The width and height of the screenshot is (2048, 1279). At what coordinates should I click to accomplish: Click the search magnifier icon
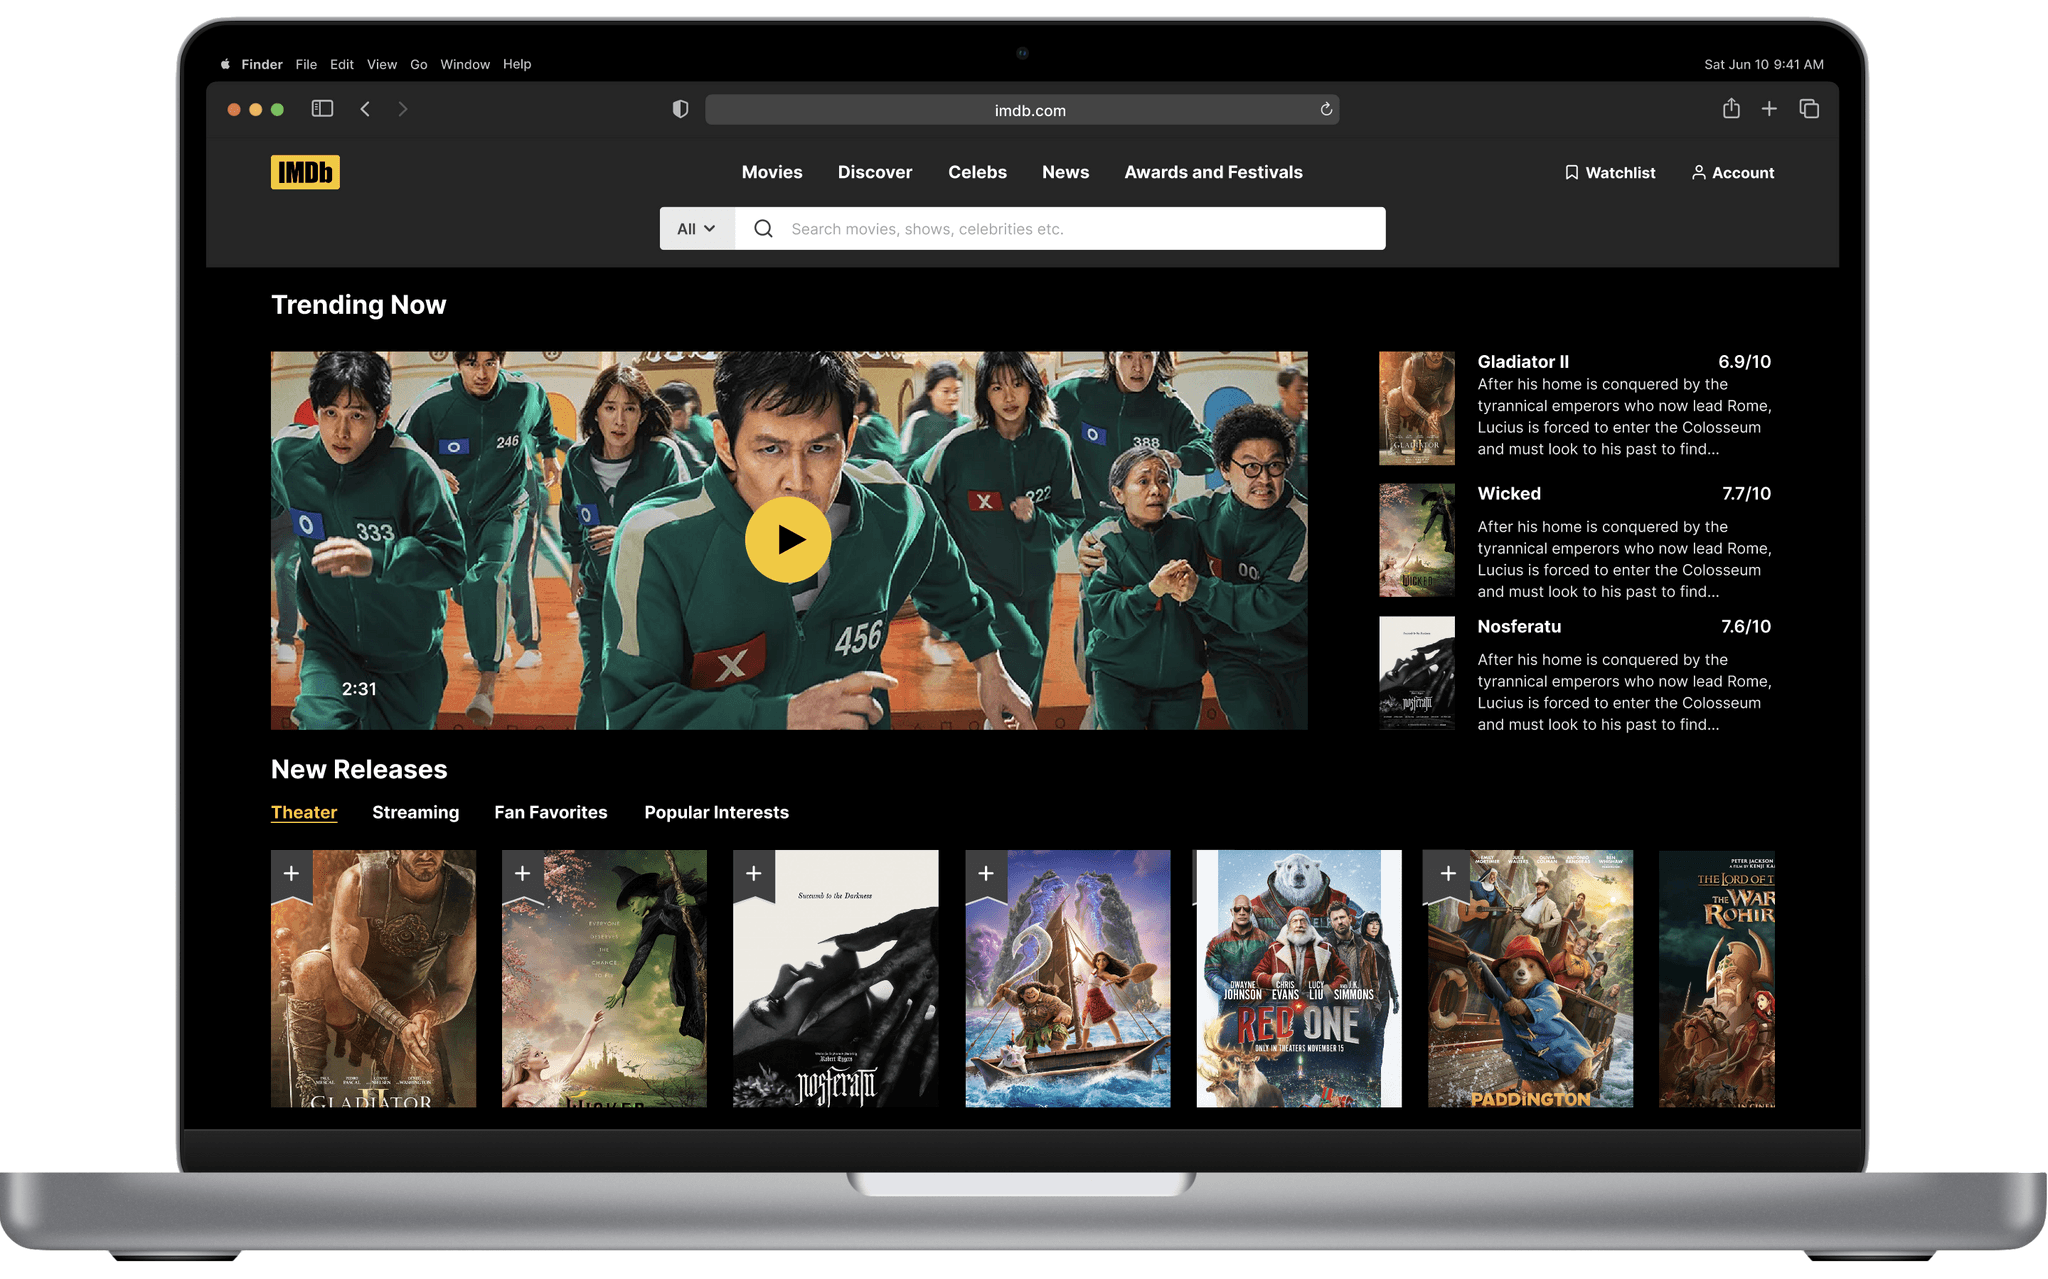point(763,229)
